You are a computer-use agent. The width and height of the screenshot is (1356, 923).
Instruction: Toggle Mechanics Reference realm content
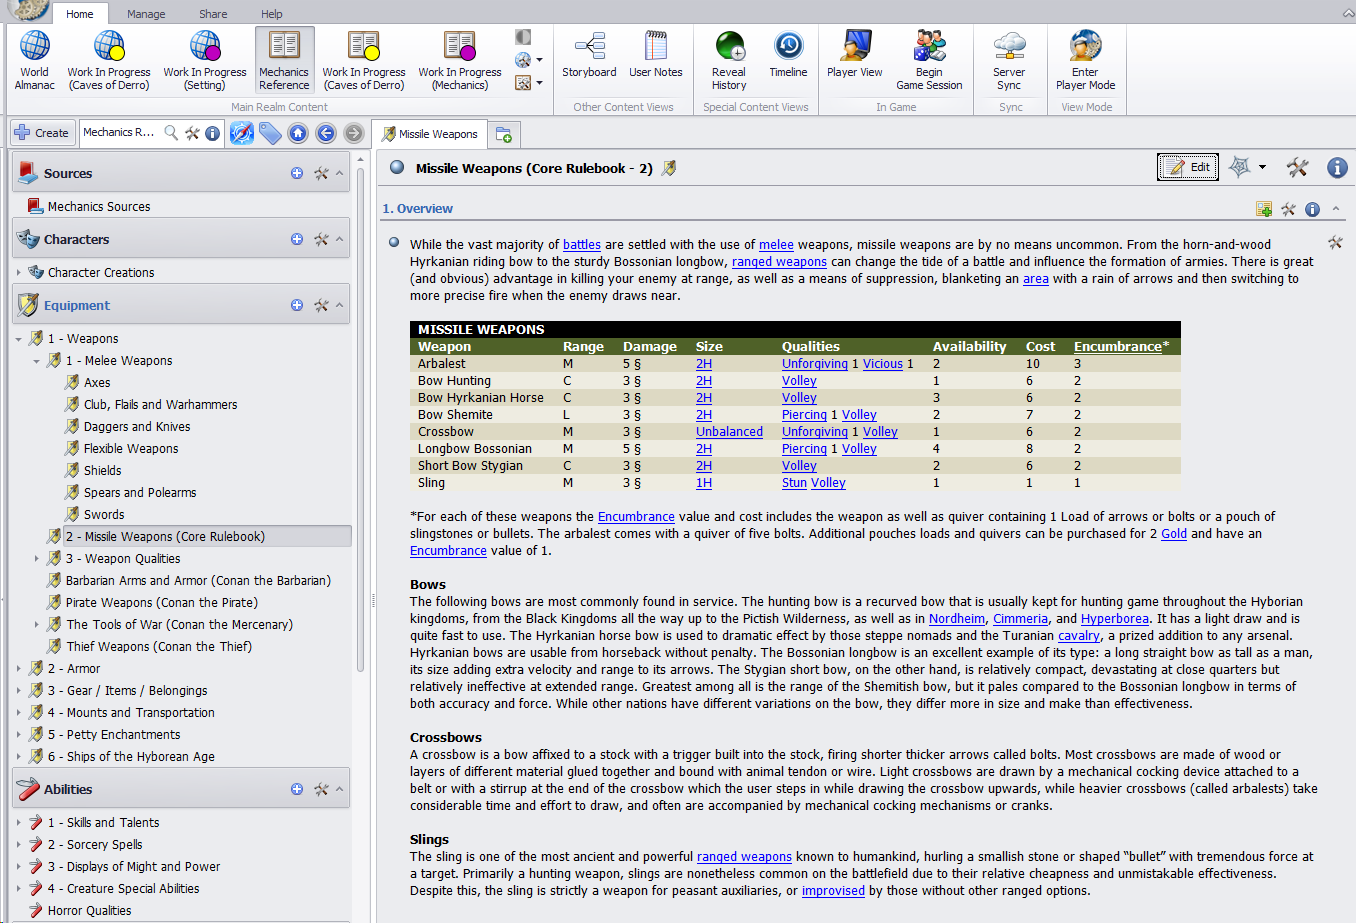coord(284,60)
